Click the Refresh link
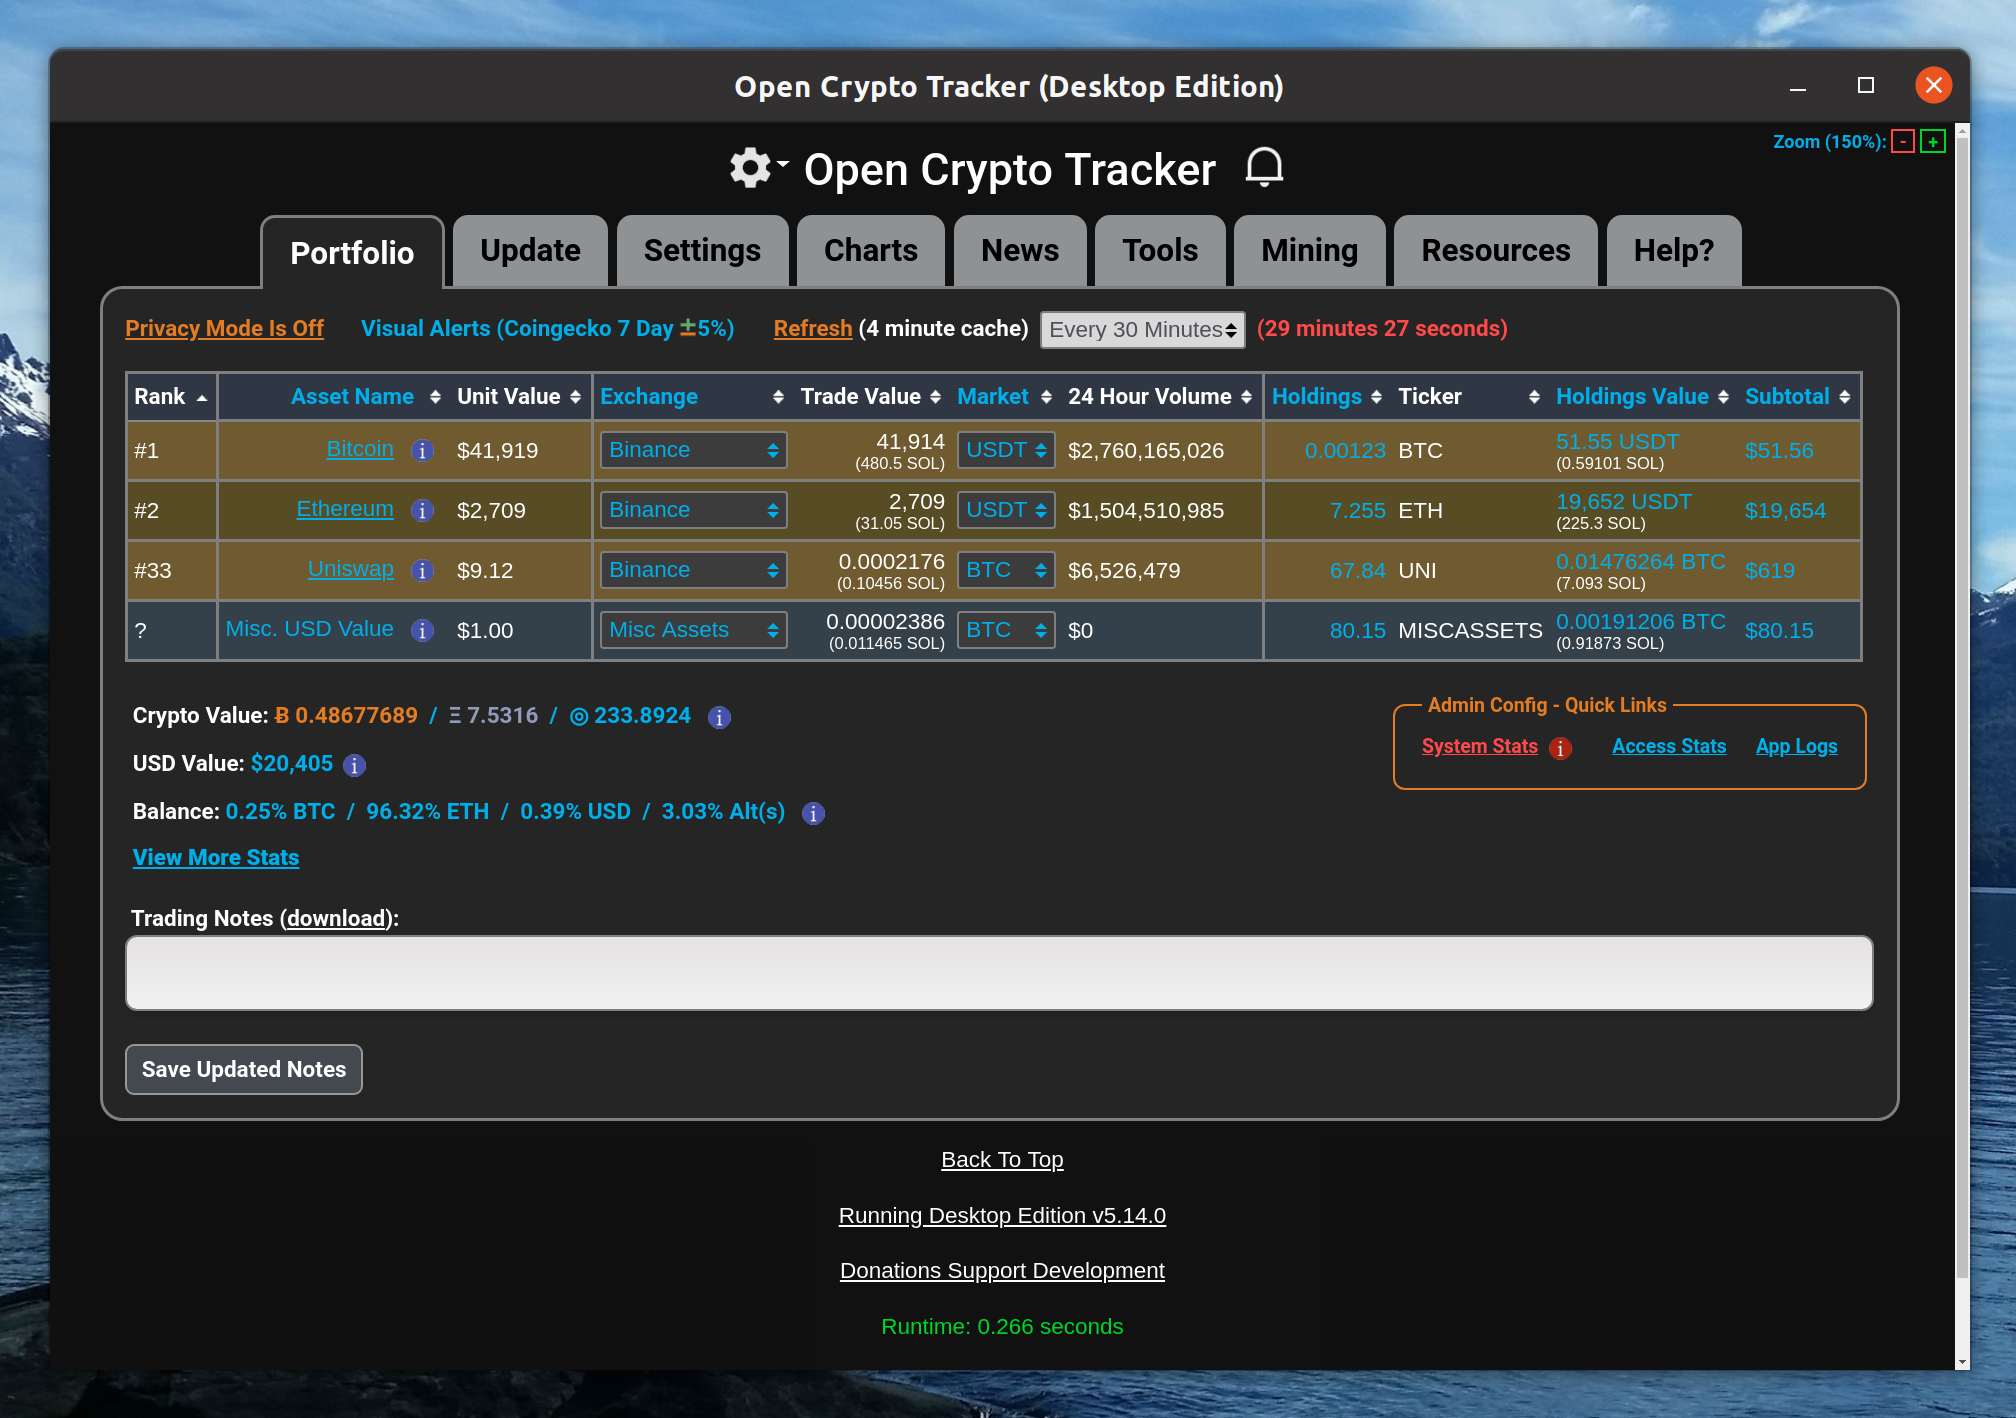2016x1418 pixels. (813, 329)
